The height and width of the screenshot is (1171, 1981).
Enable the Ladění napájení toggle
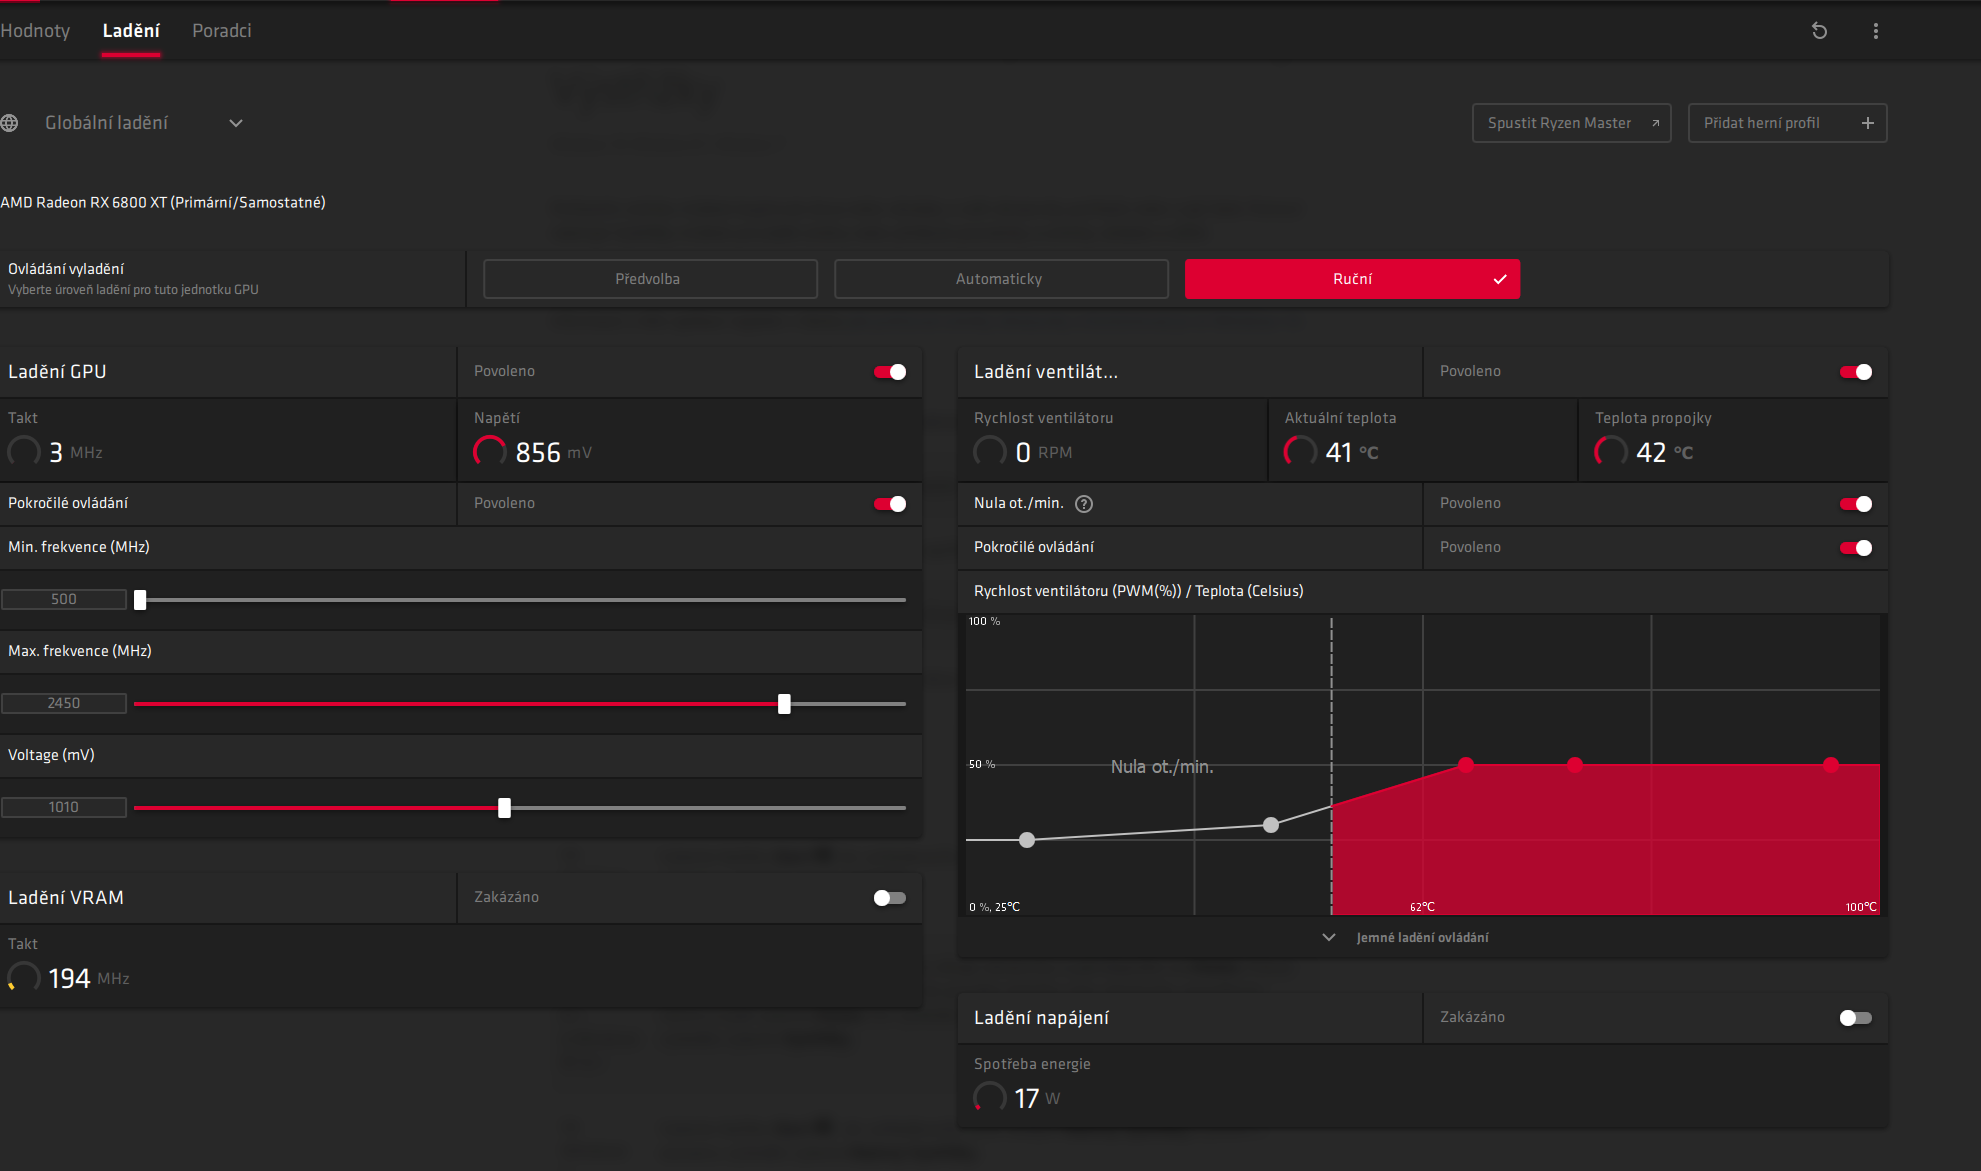point(1855,1018)
